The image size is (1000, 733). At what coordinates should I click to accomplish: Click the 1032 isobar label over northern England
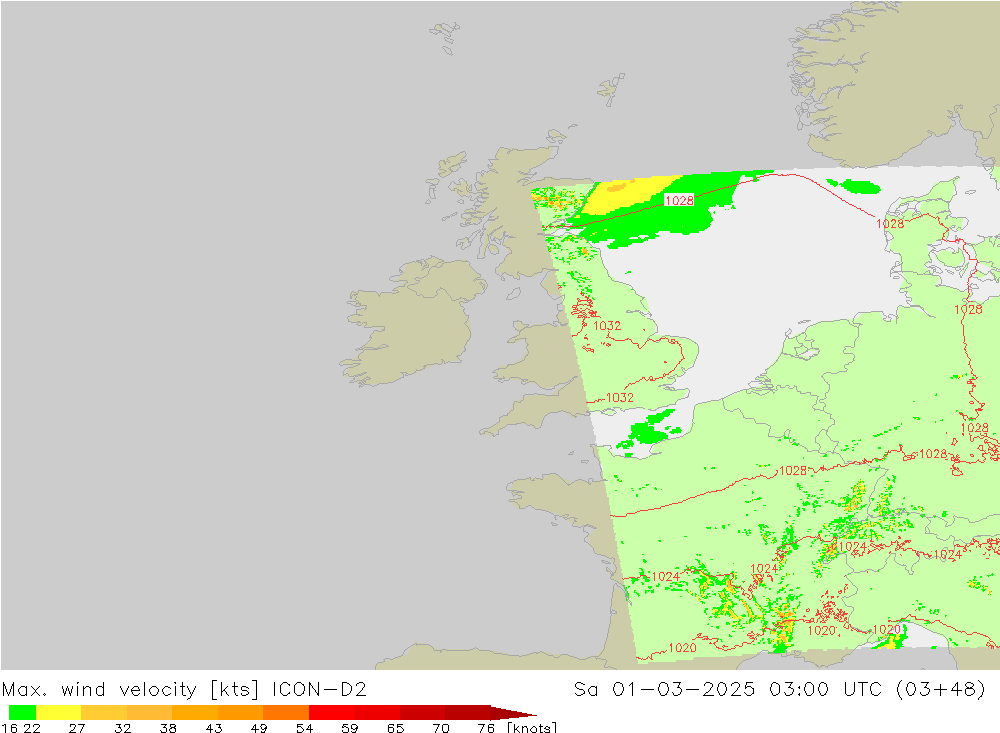coord(607,325)
